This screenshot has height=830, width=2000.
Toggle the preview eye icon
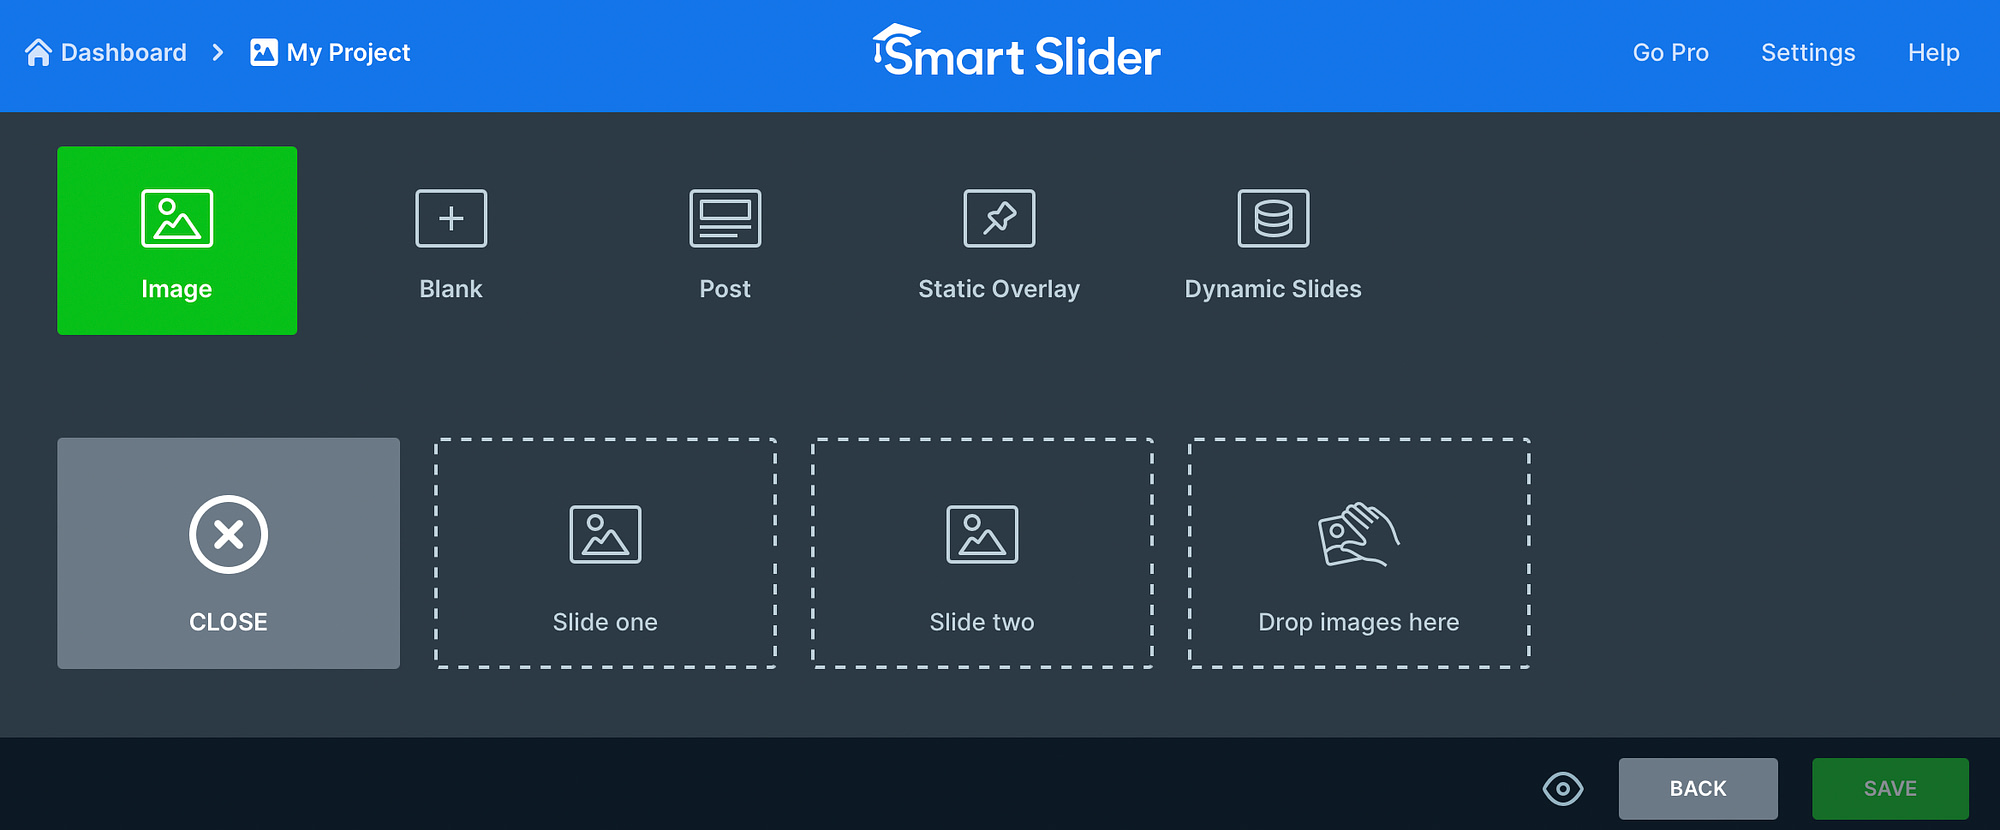pyautogui.click(x=1563, y=789)
